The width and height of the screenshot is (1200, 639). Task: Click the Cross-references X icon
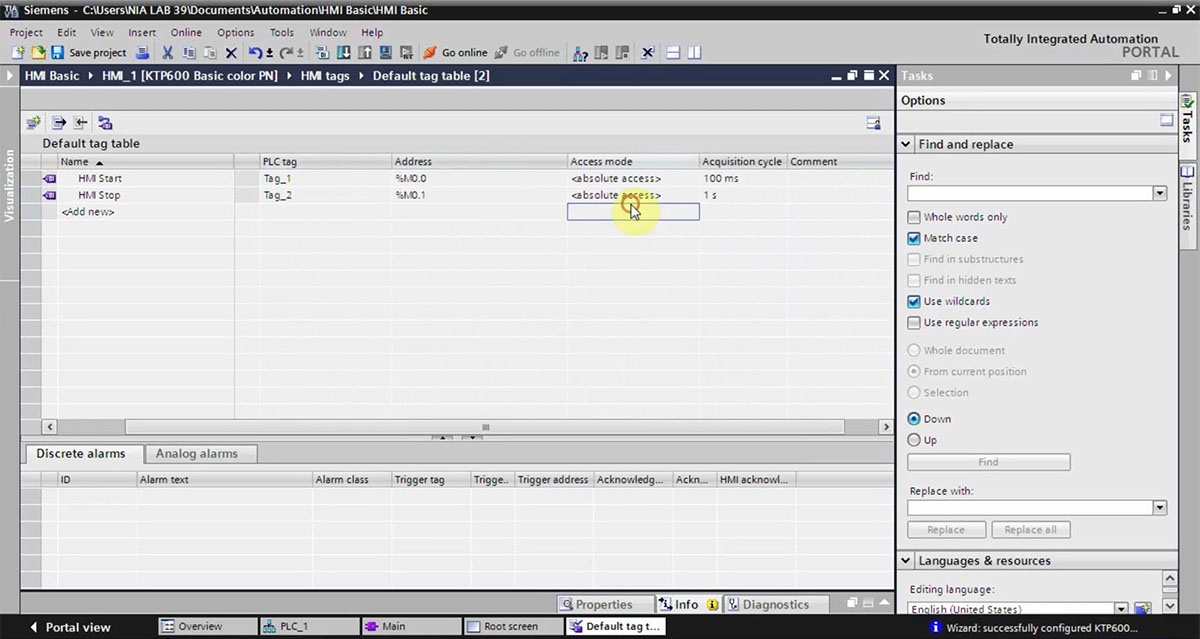pyautogui.click(x=647, y=53)
